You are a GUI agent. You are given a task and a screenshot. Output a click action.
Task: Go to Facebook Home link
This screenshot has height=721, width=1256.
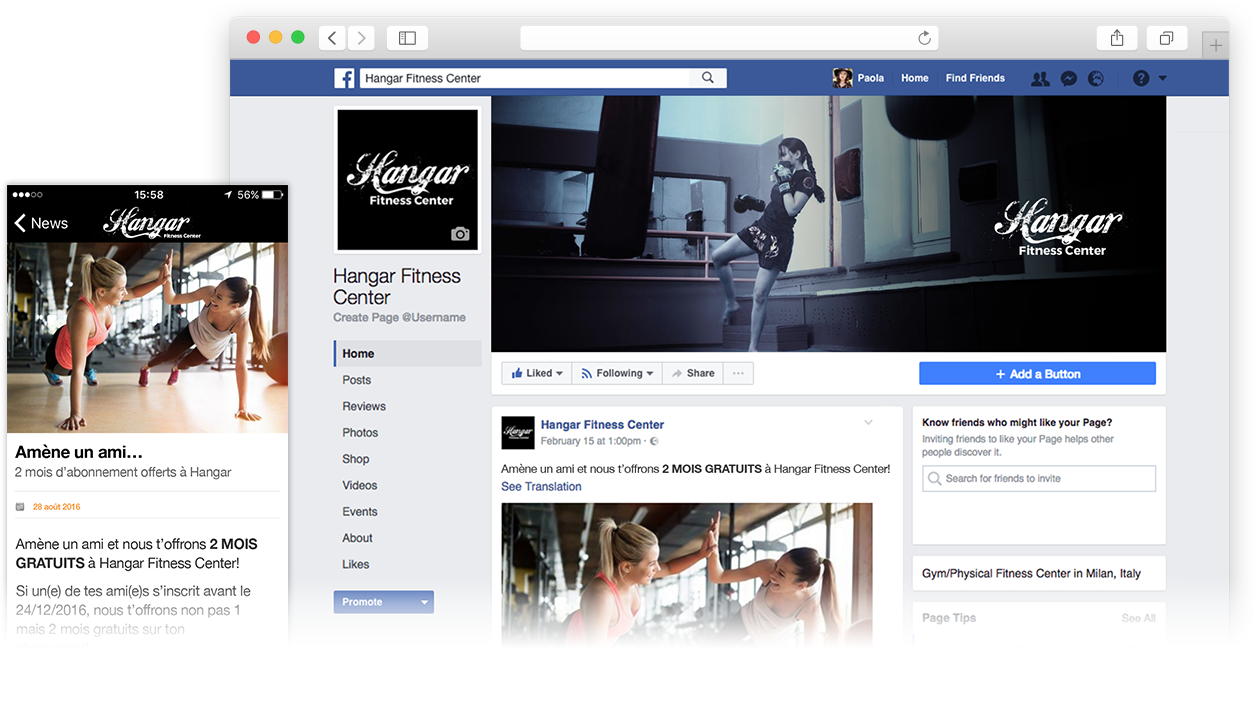pos(915,78)
